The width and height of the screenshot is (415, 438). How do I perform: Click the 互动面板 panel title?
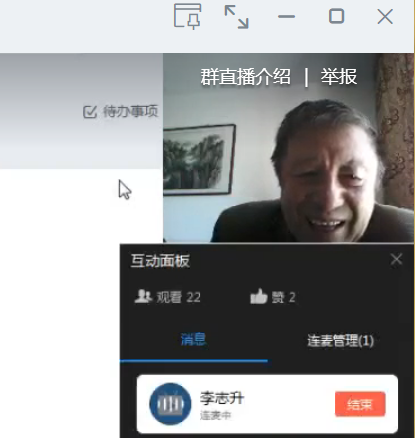pos(160,261)
